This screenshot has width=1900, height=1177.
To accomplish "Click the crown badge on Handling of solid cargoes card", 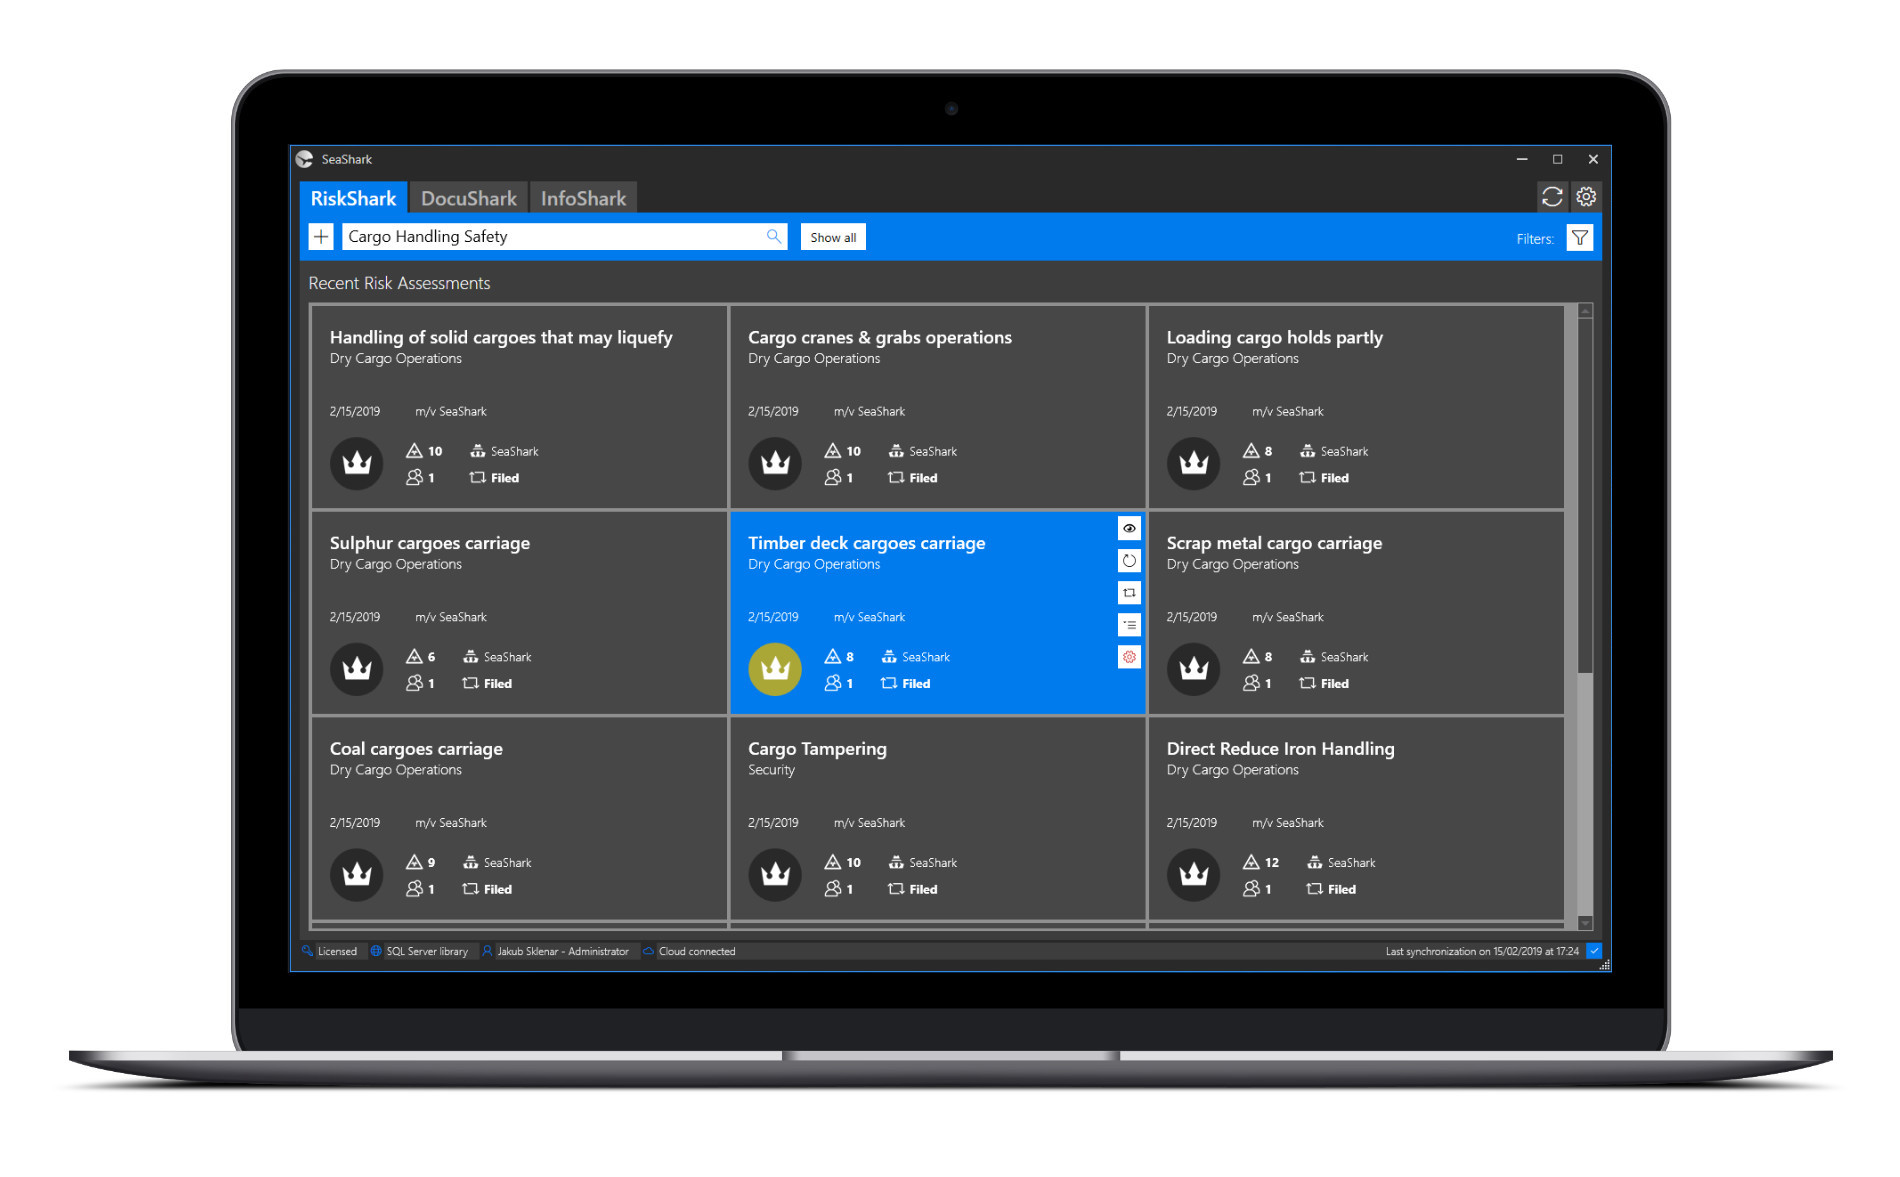I will click(x=357, y=463).
